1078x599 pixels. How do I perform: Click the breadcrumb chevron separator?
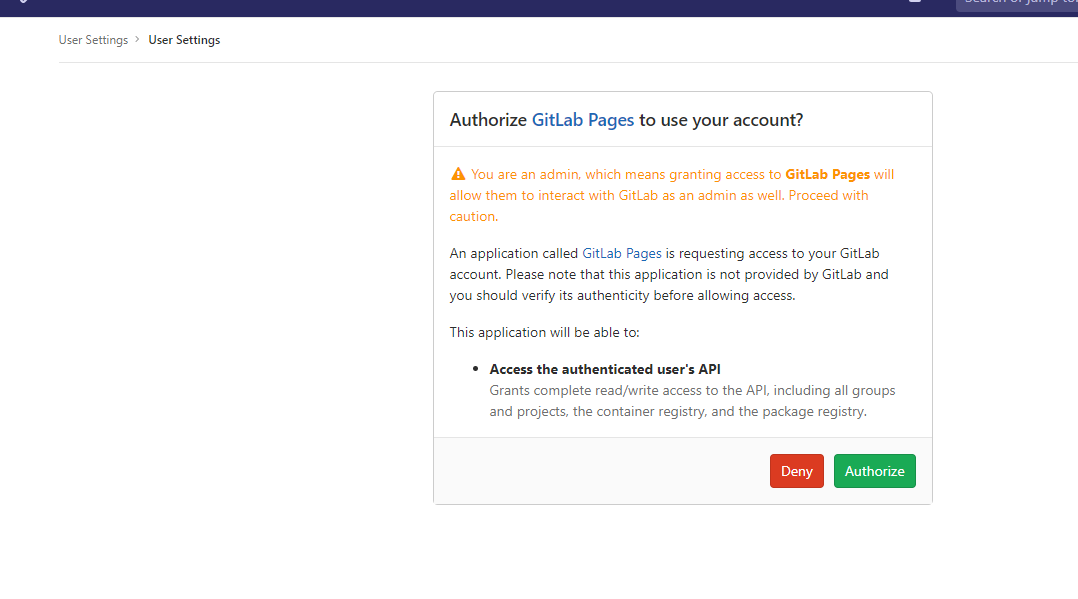(x=138, y=40)
